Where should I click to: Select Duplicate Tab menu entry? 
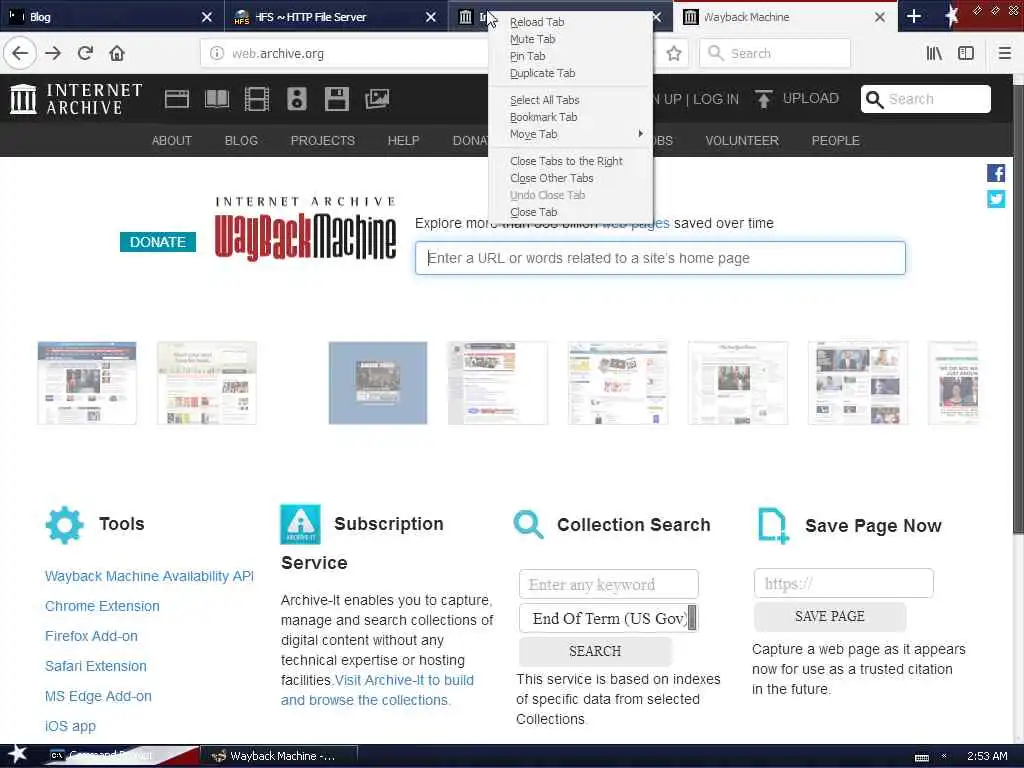click(x=570, y=73)
